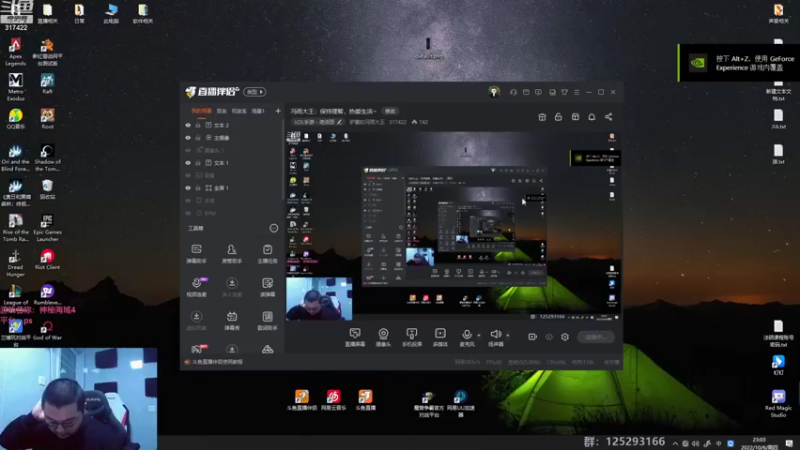
Task: Open mode switch pill beside the logo
Action: click(255, 92)
